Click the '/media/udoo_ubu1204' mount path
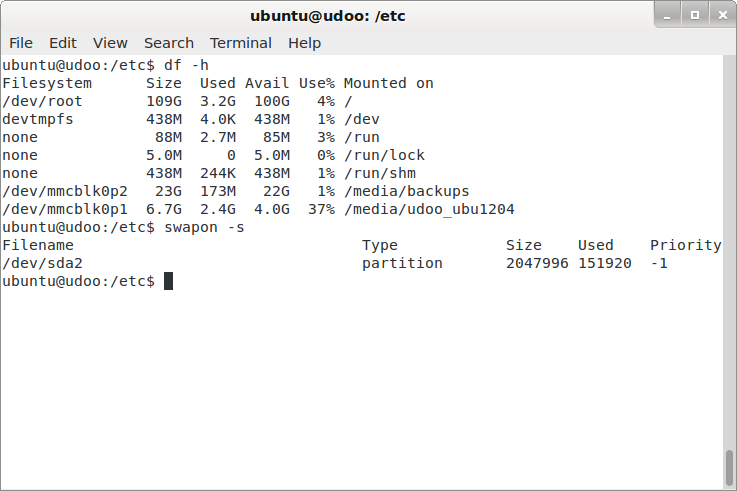The width and height of the screenshot is (737, 491). [x=429, y=210]
